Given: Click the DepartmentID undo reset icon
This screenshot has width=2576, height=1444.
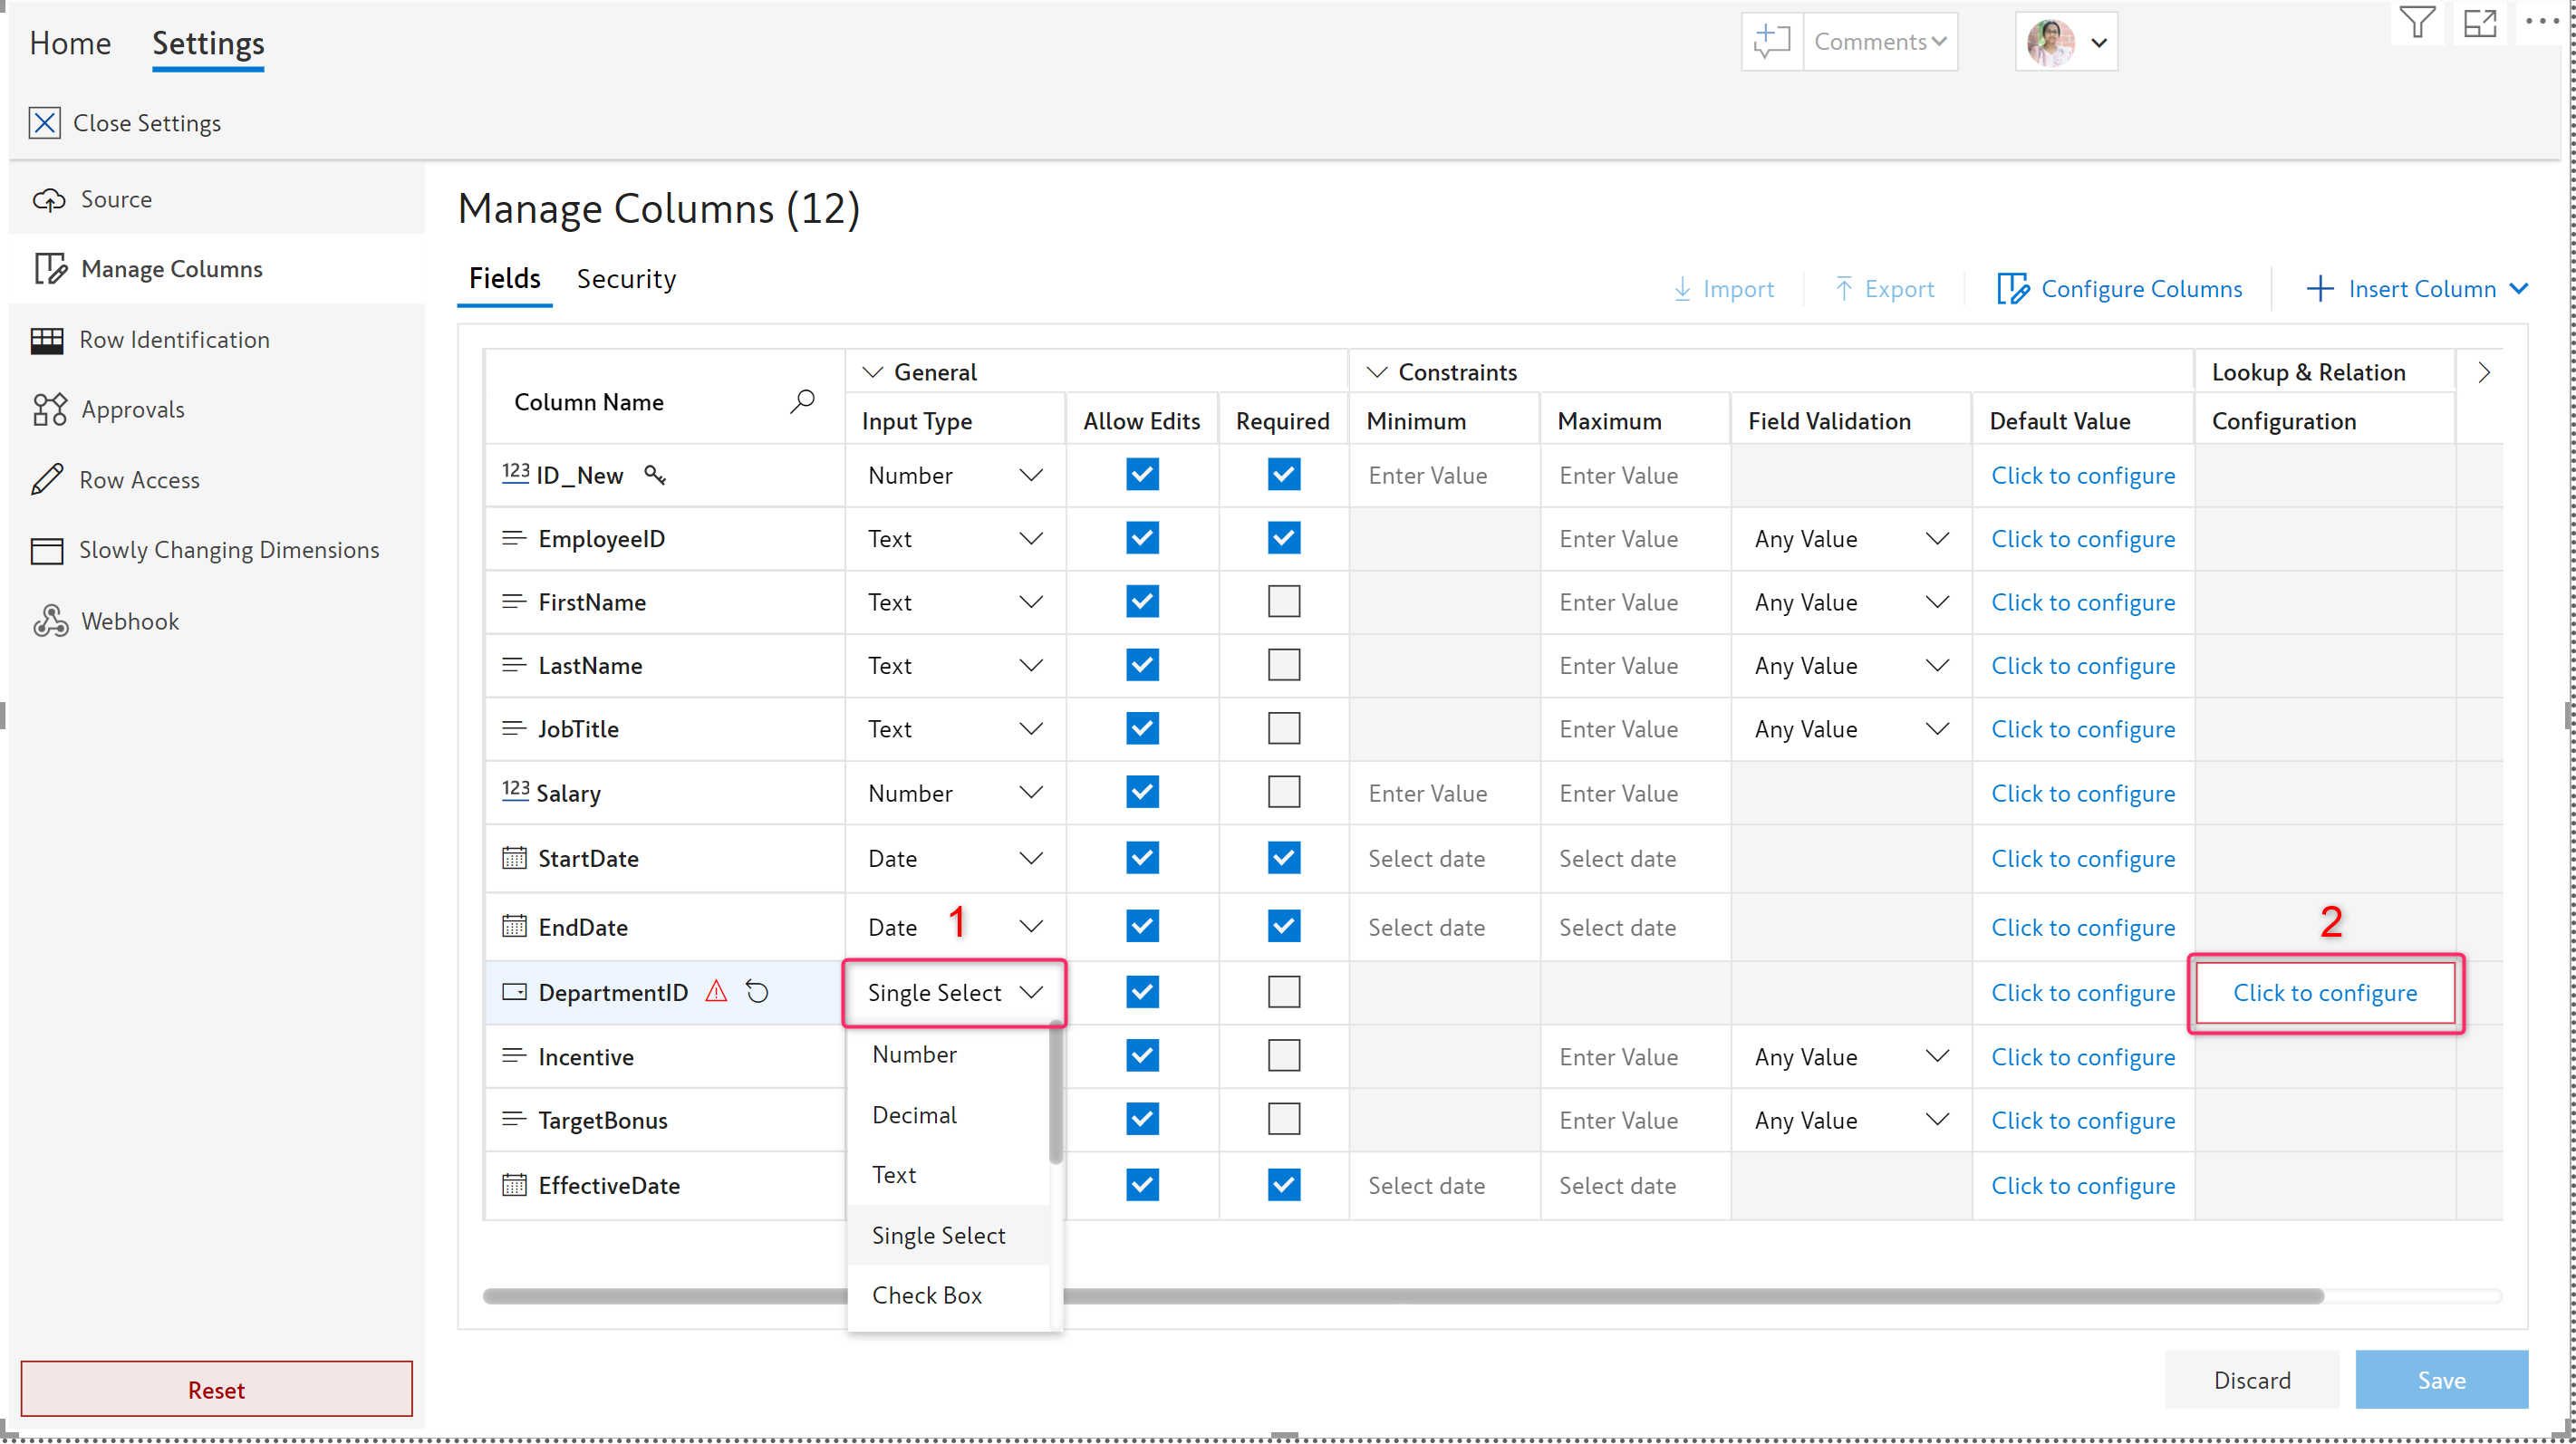Looking at the screenshot, I should click(x=757, y=992).
